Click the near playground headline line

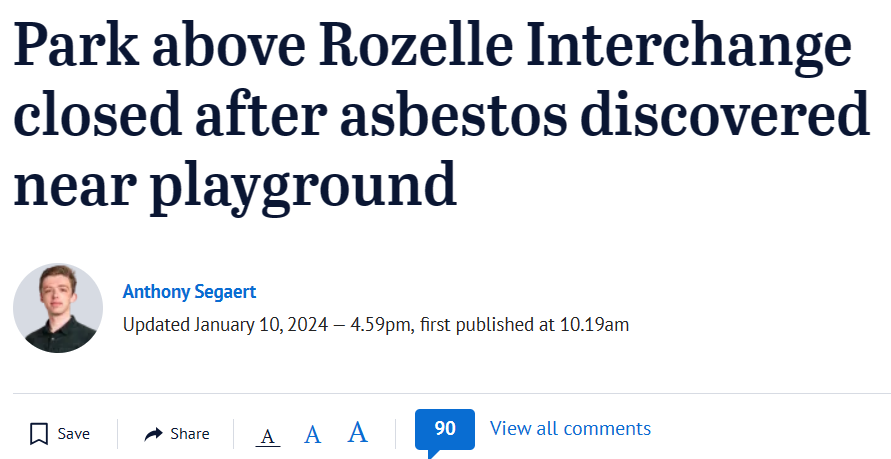(x=235, y=185)
